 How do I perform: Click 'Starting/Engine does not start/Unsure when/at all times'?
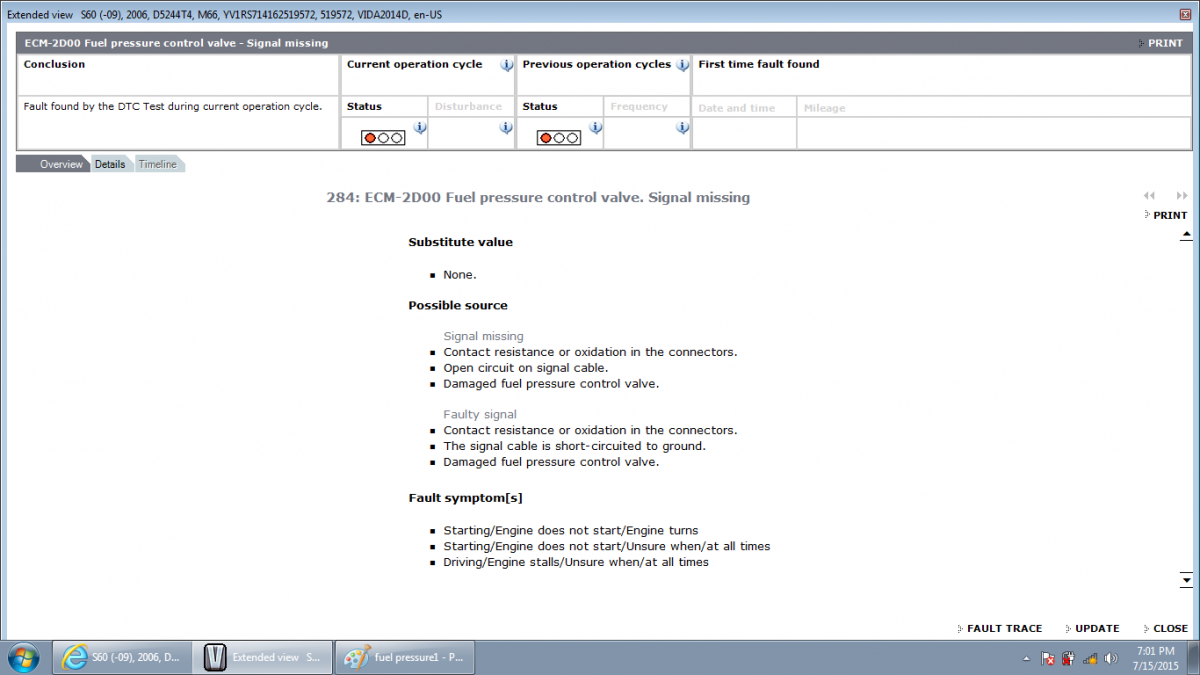pos(607,546)
